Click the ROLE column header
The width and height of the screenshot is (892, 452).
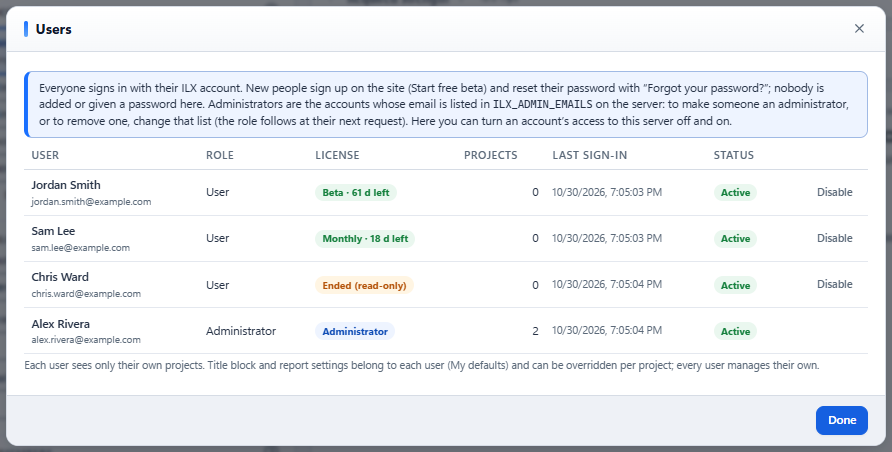(x=220, y=155)
